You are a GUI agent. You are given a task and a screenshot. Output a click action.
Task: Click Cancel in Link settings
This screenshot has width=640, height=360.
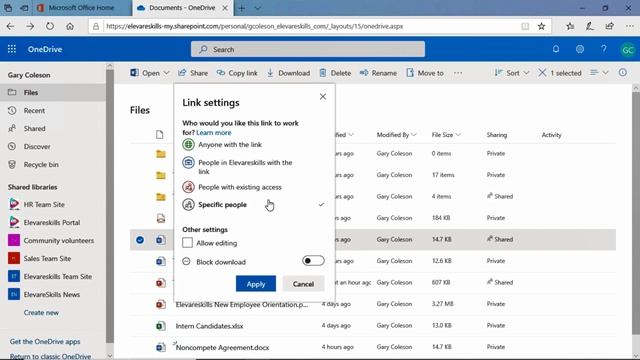pyautogui.click(x=303, y=284)
